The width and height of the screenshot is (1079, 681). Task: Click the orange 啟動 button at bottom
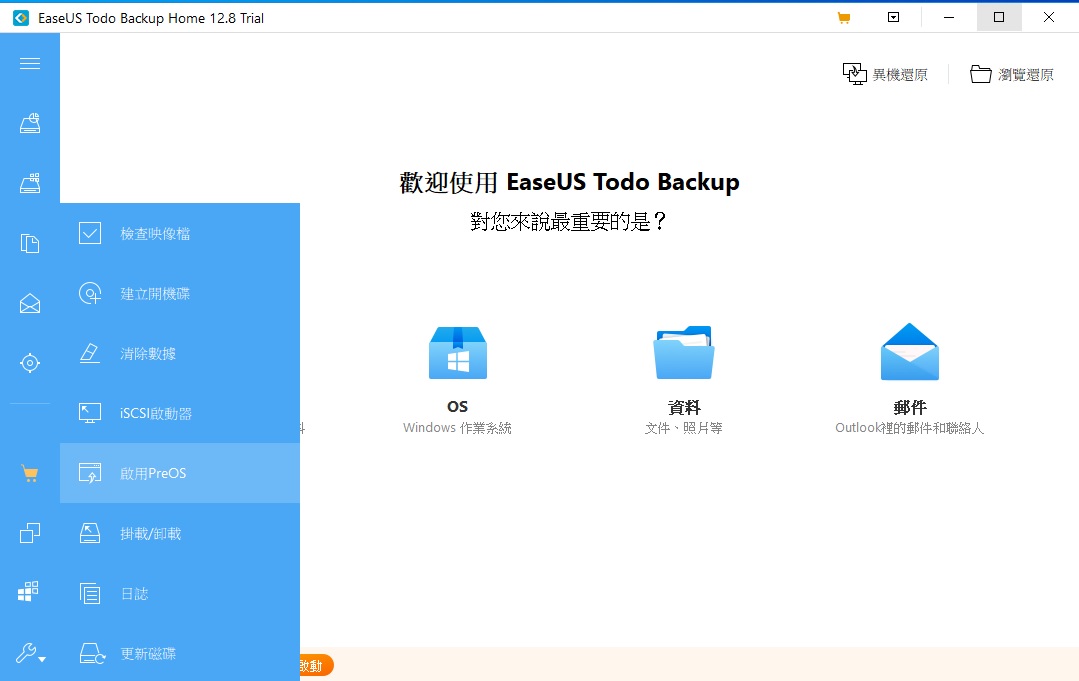(x=317, y=665)
